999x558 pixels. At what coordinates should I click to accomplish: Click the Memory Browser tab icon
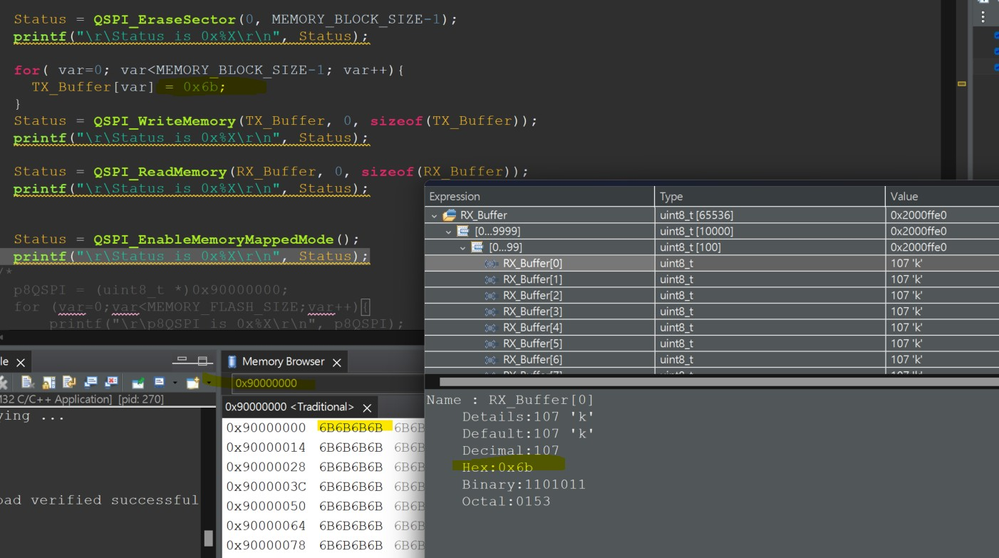click(231, 362)
